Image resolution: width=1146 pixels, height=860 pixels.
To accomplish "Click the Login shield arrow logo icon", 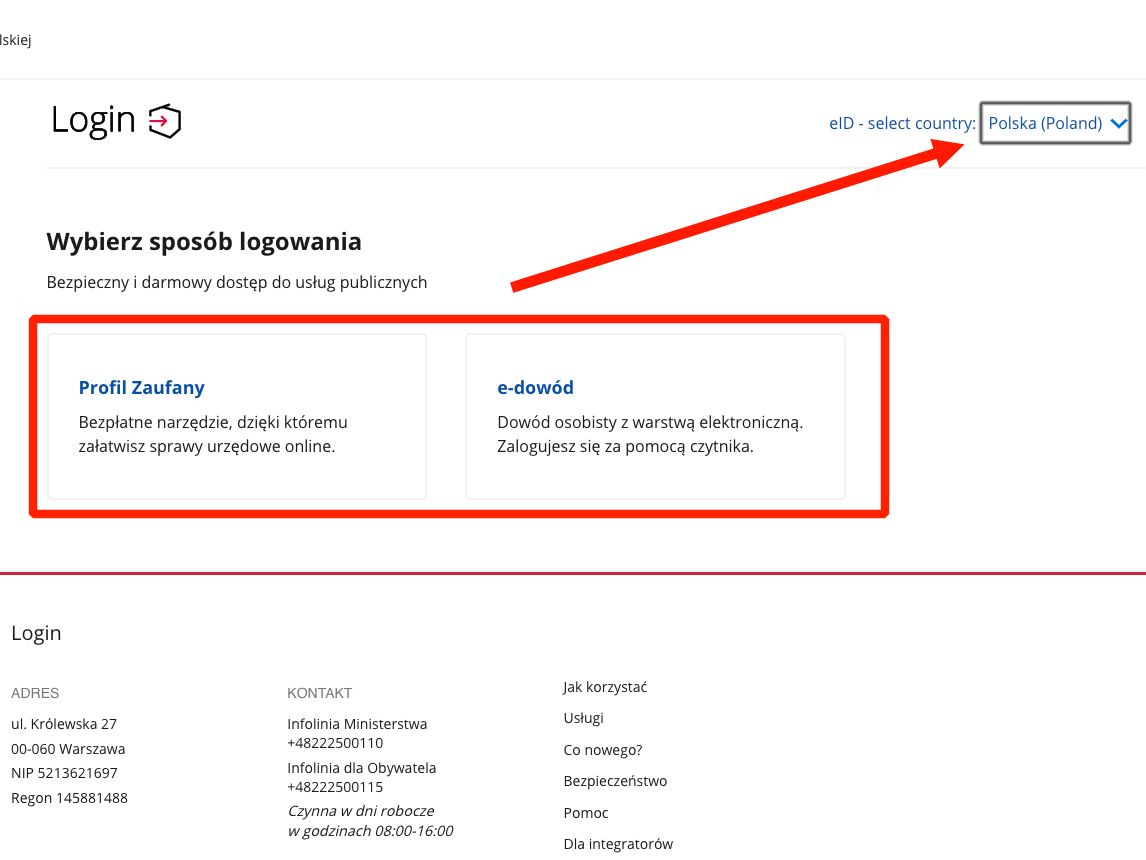I will [x=165, y=121].
